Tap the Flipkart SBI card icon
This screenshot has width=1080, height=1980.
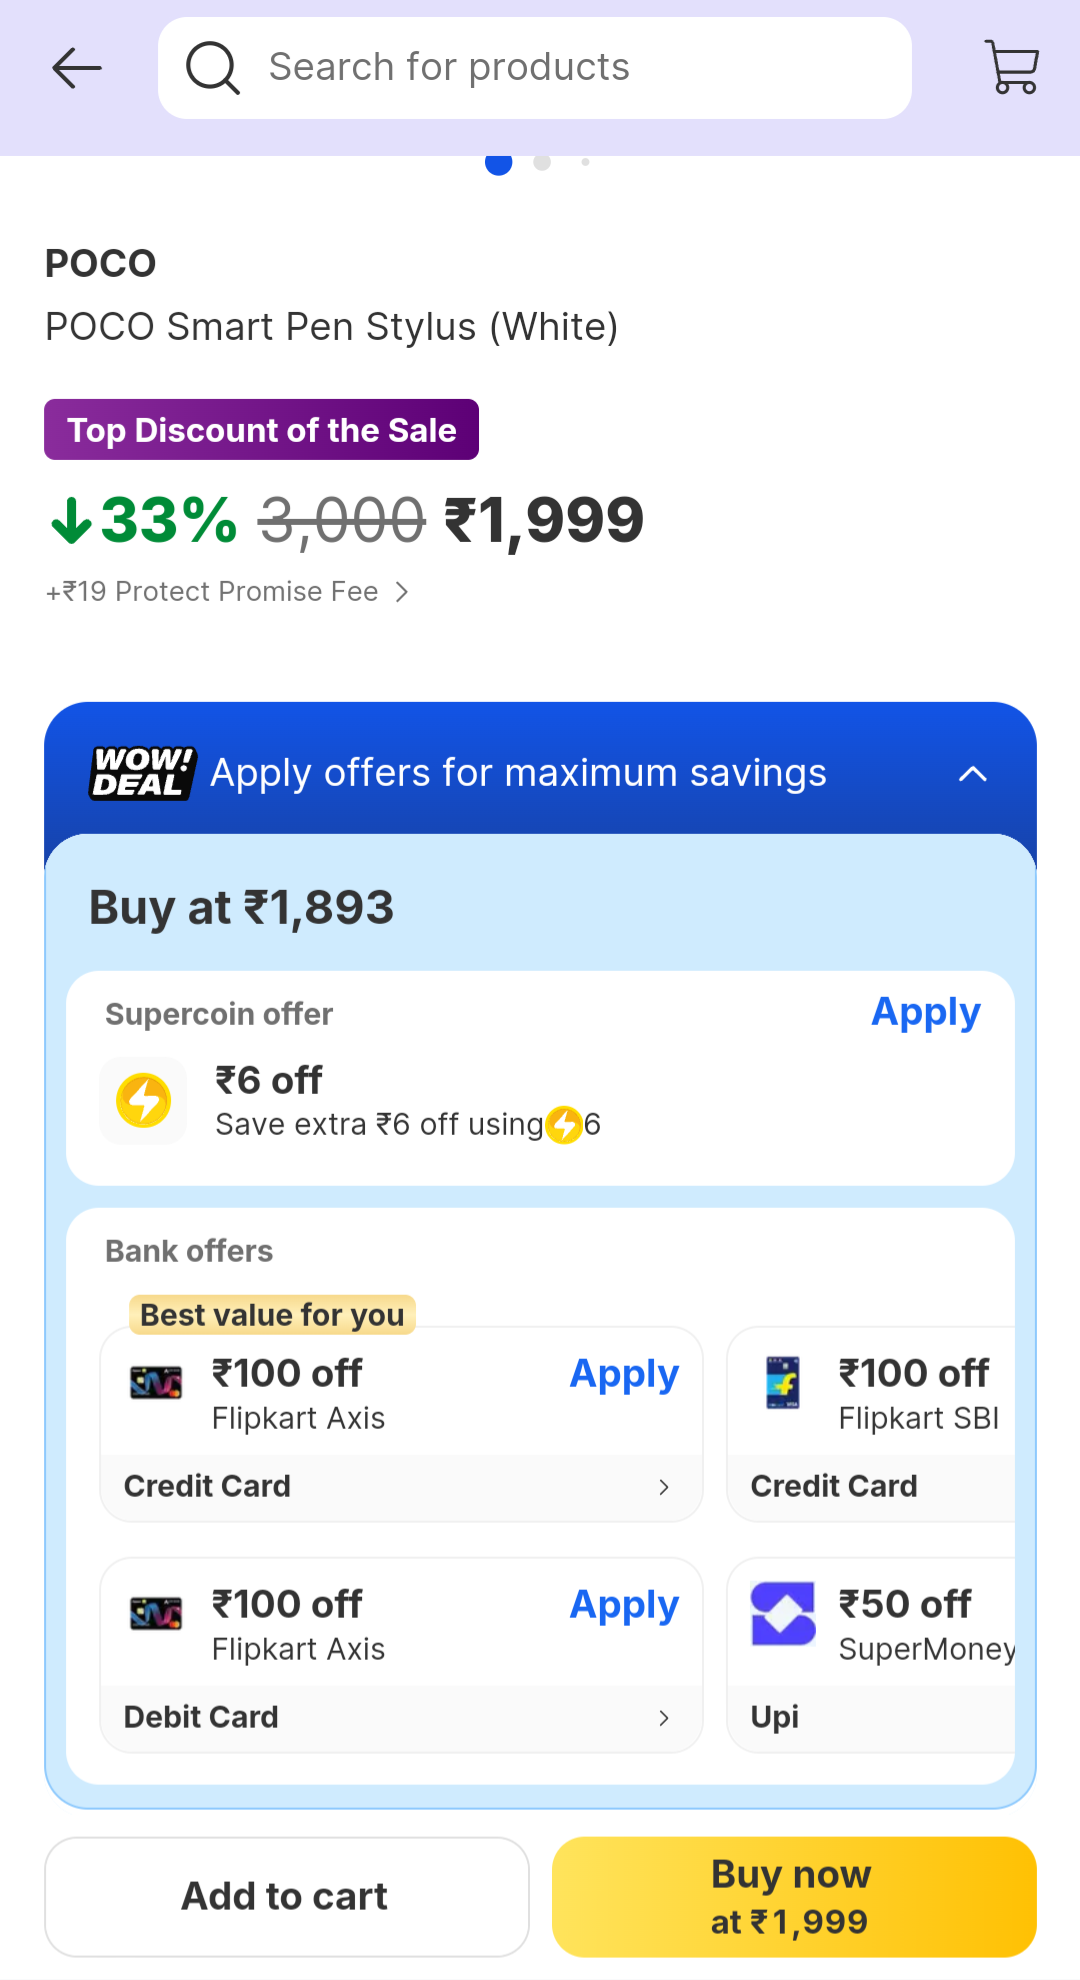pos(782,1383)
